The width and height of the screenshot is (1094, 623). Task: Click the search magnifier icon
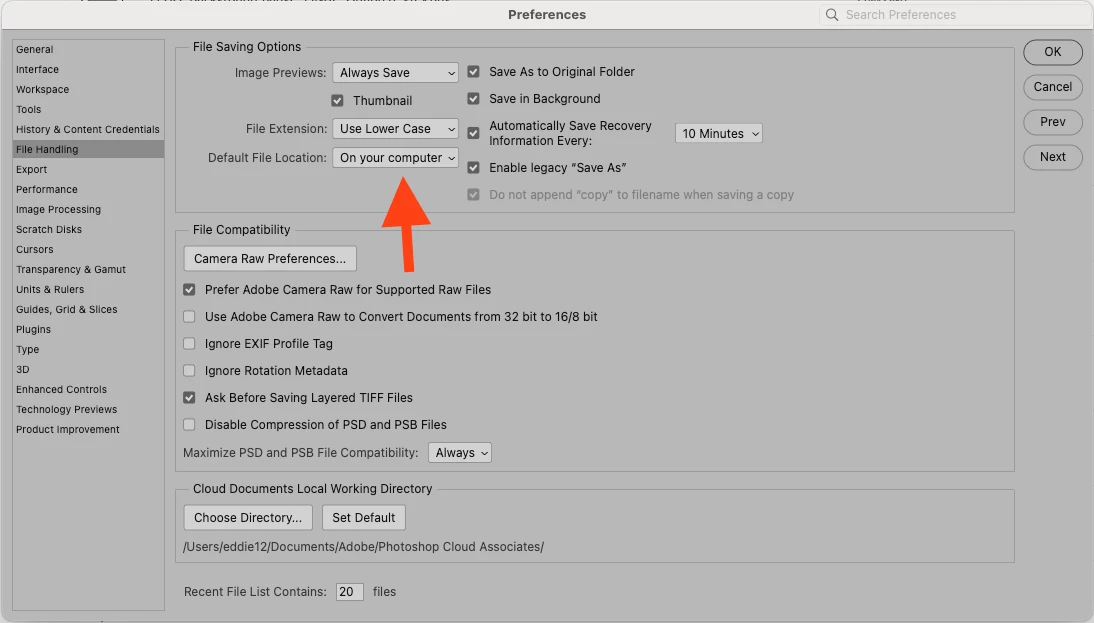click(832, 15)
